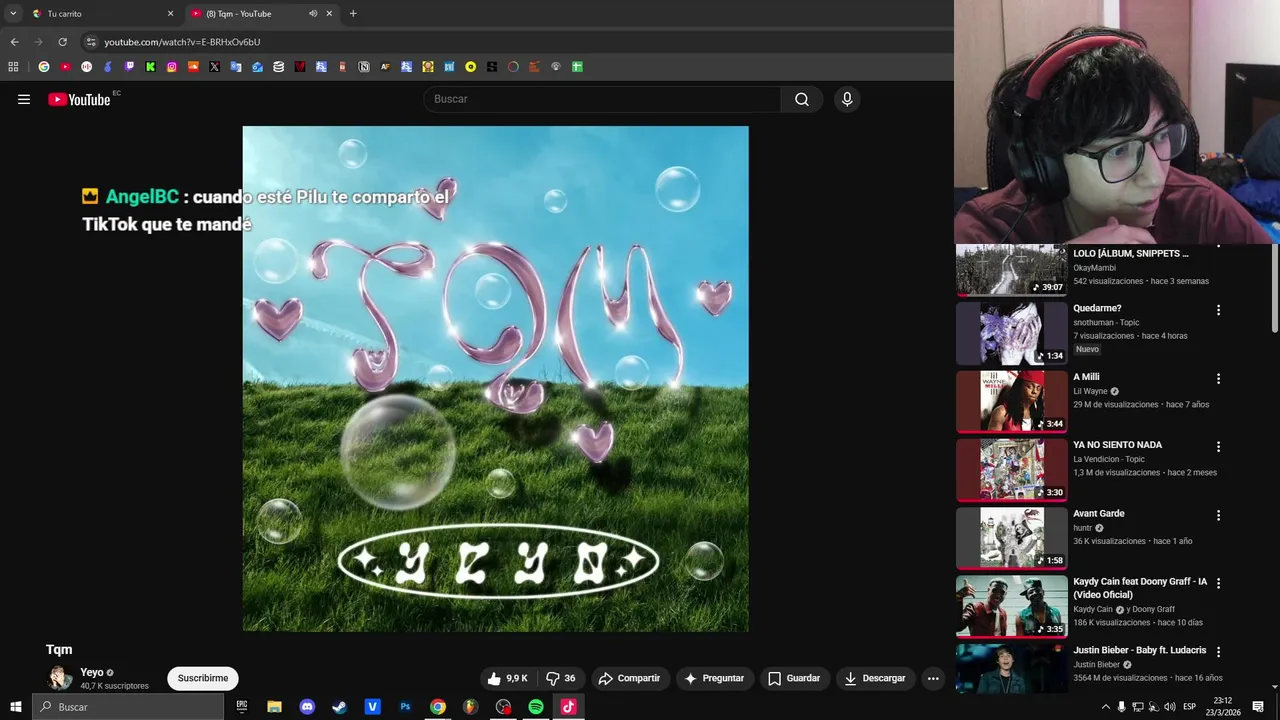Open the Avant Garde video title
Viewport: 1280px width, 720px height.
(x=1099, y=514)
